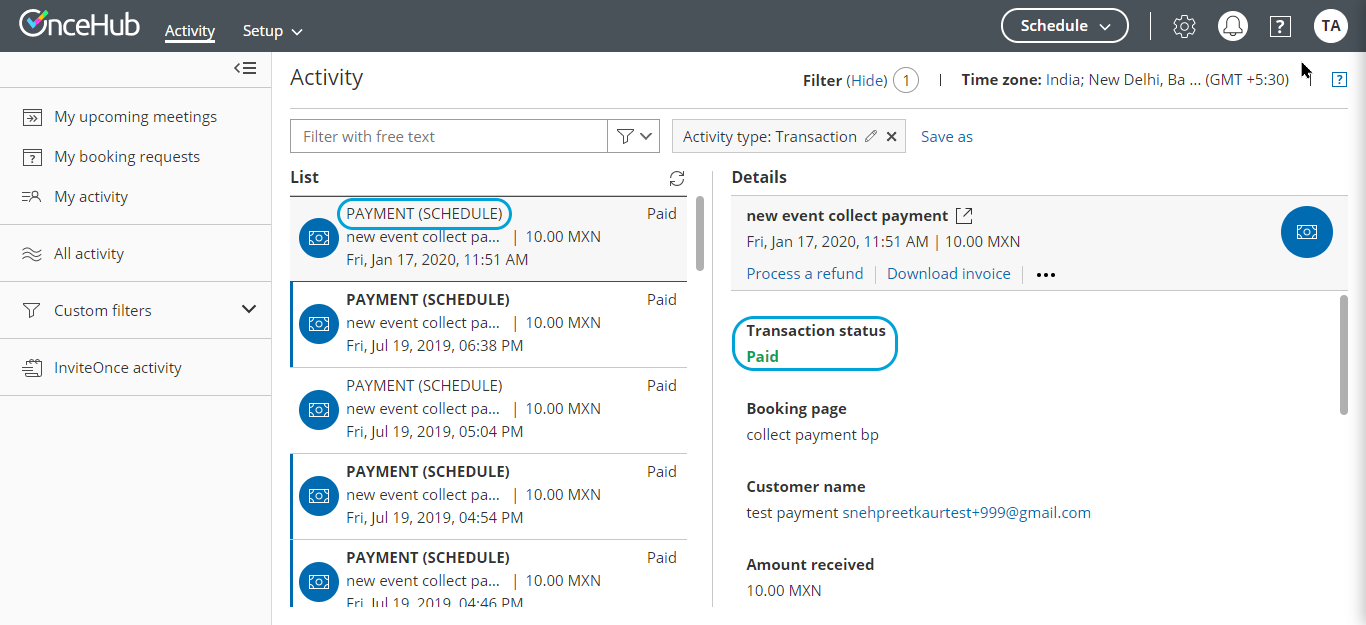This screenshot has height=625, width=1366.
Task: Click the Process a refund link
Action: [x=804, y=274]
